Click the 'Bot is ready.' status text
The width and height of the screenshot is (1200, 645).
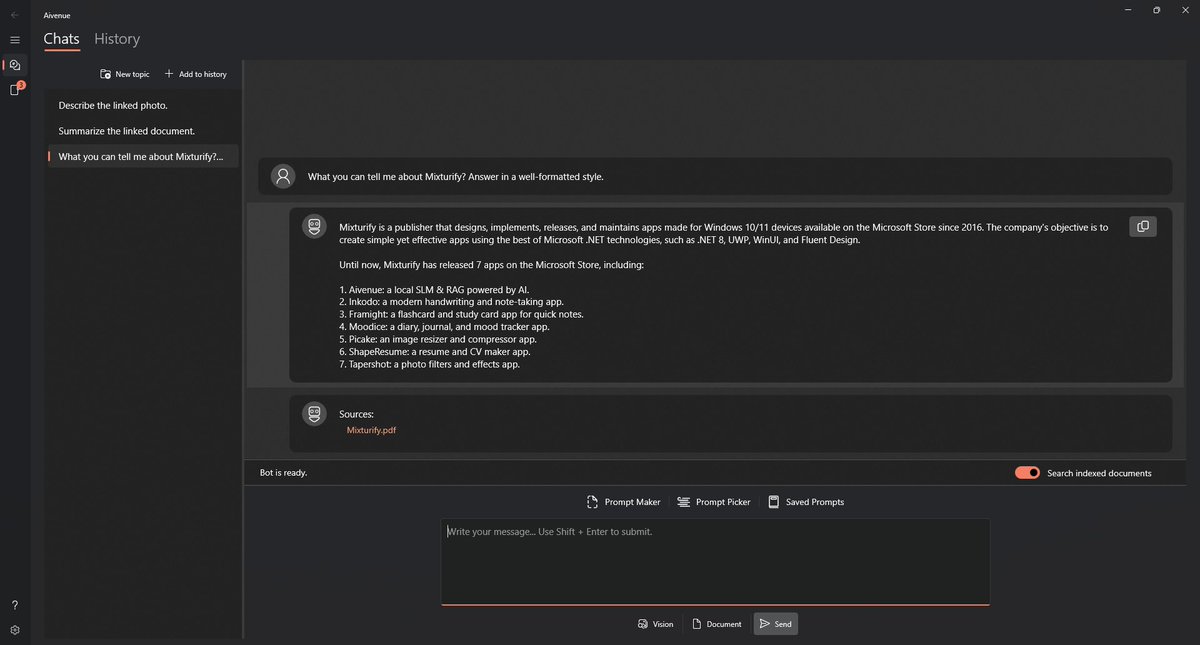click(283, 473)
